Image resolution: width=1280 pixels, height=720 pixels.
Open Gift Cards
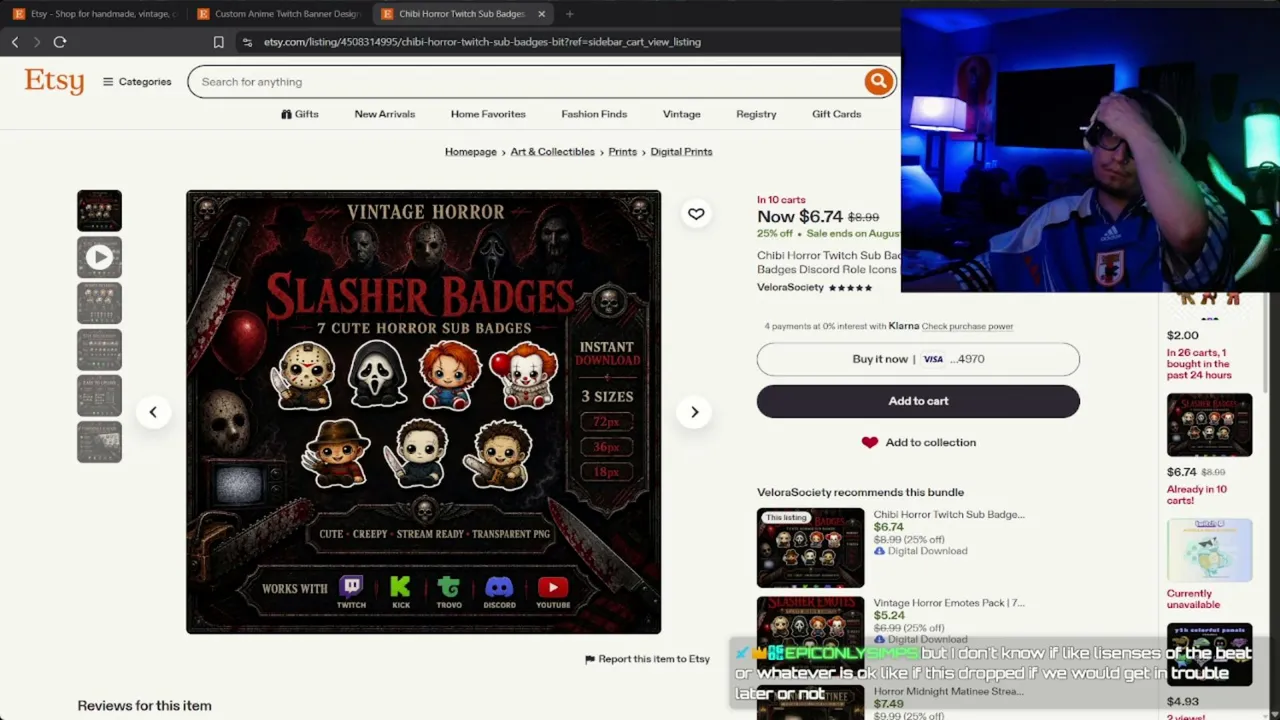836,114
